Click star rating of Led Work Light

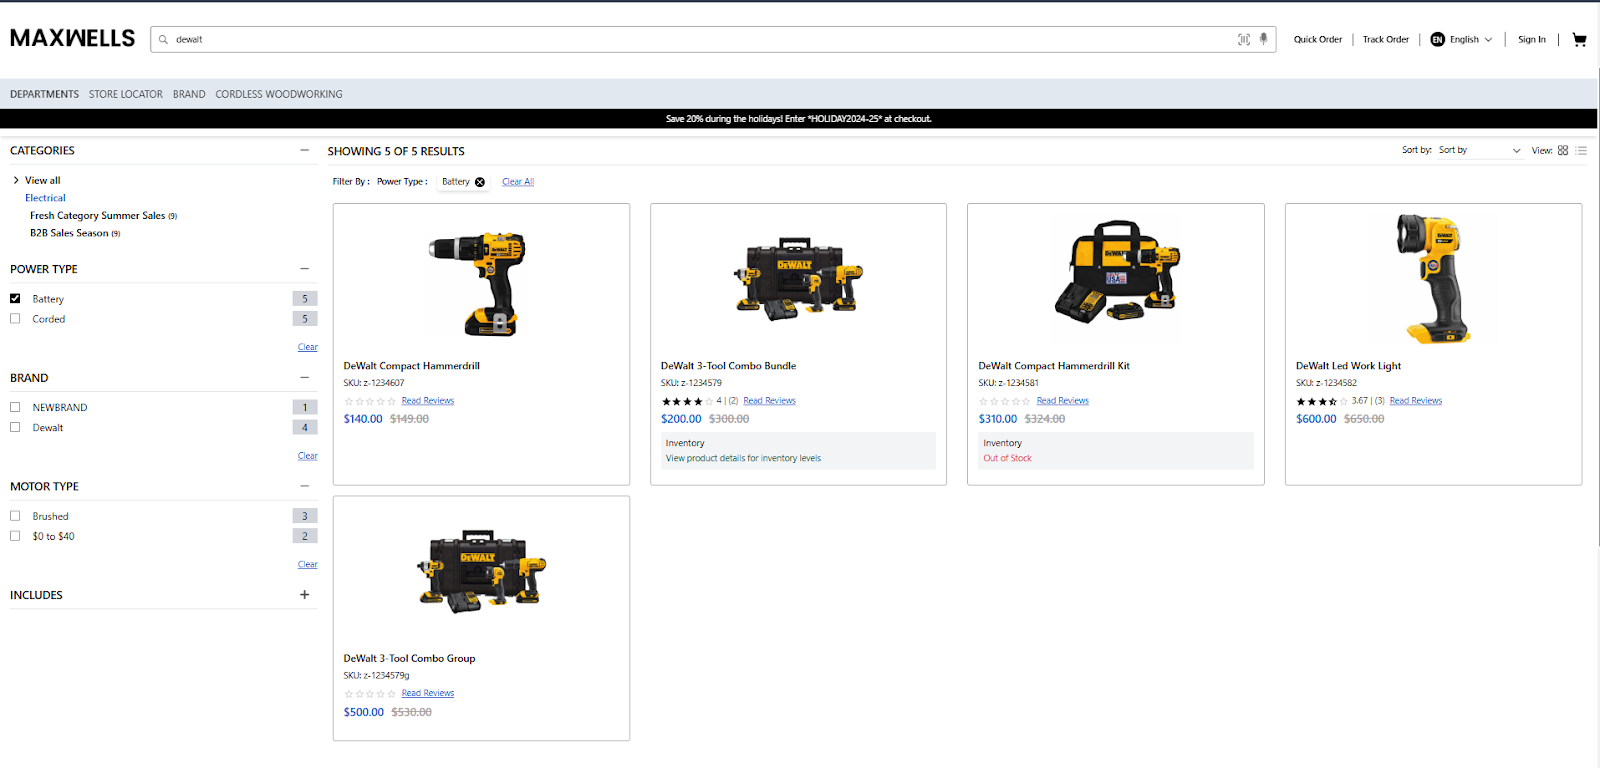coord(1322,401)
